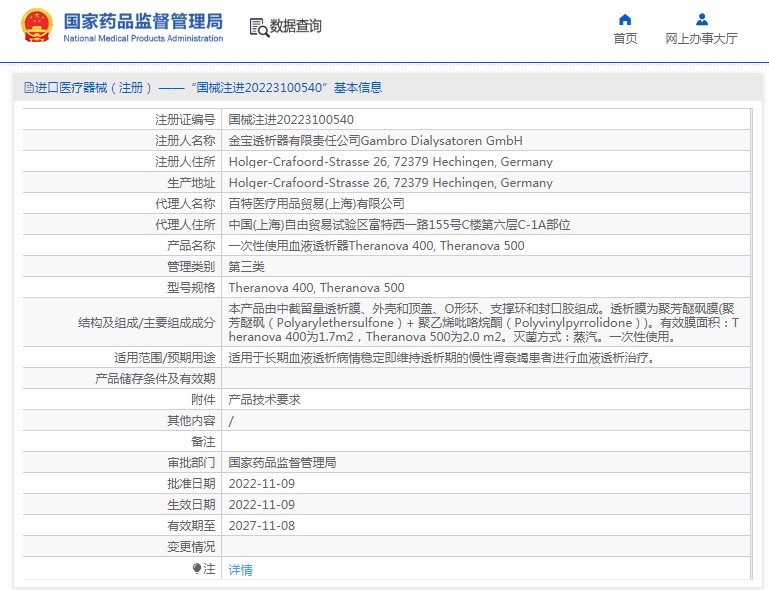
Task: Click the 第三类 management category value
Action: tap(247, 267)
